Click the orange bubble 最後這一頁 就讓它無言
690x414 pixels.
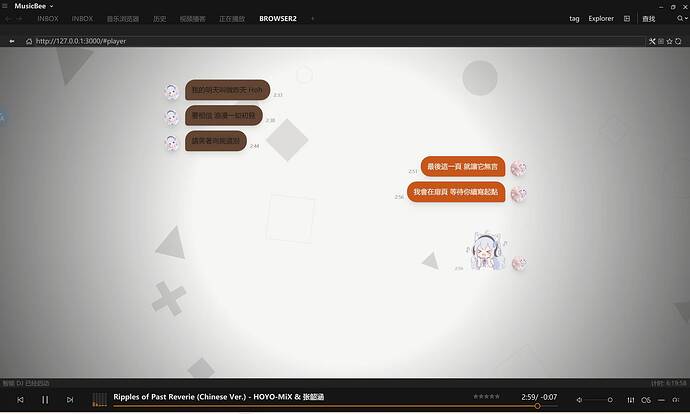(462, 166)
